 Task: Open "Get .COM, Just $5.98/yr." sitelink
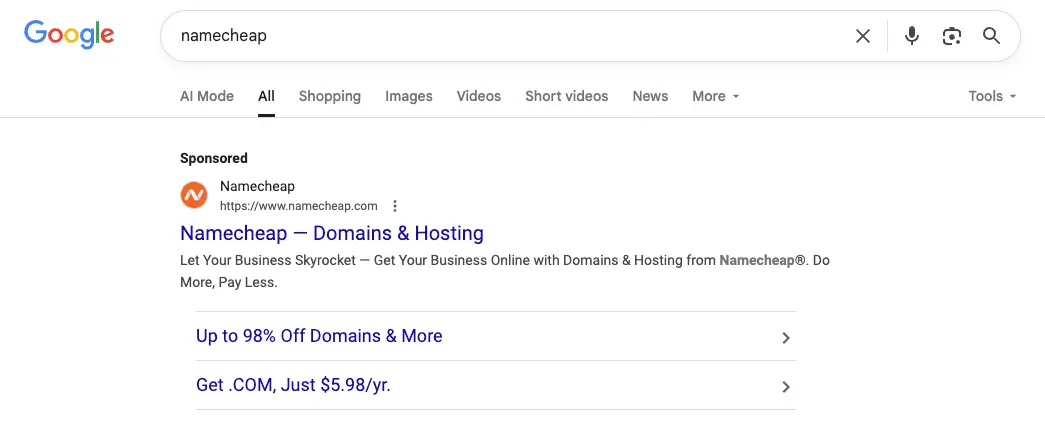(293, 385)
